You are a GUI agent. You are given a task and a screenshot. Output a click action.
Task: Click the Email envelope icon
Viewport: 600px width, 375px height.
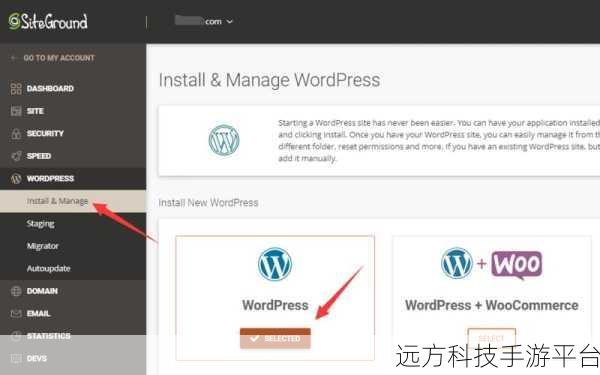(x=16, y=314)
